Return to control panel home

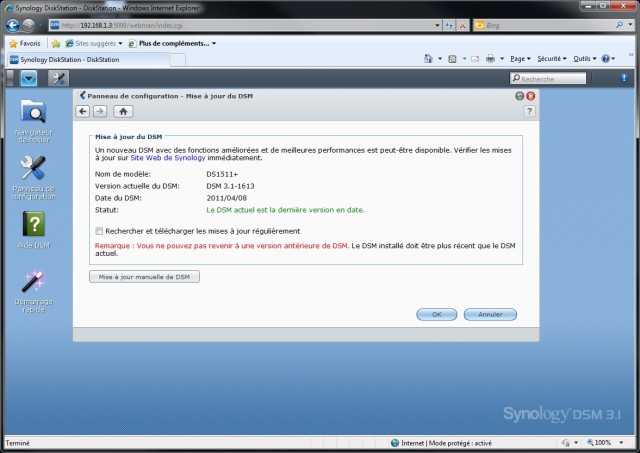point(123,111)
